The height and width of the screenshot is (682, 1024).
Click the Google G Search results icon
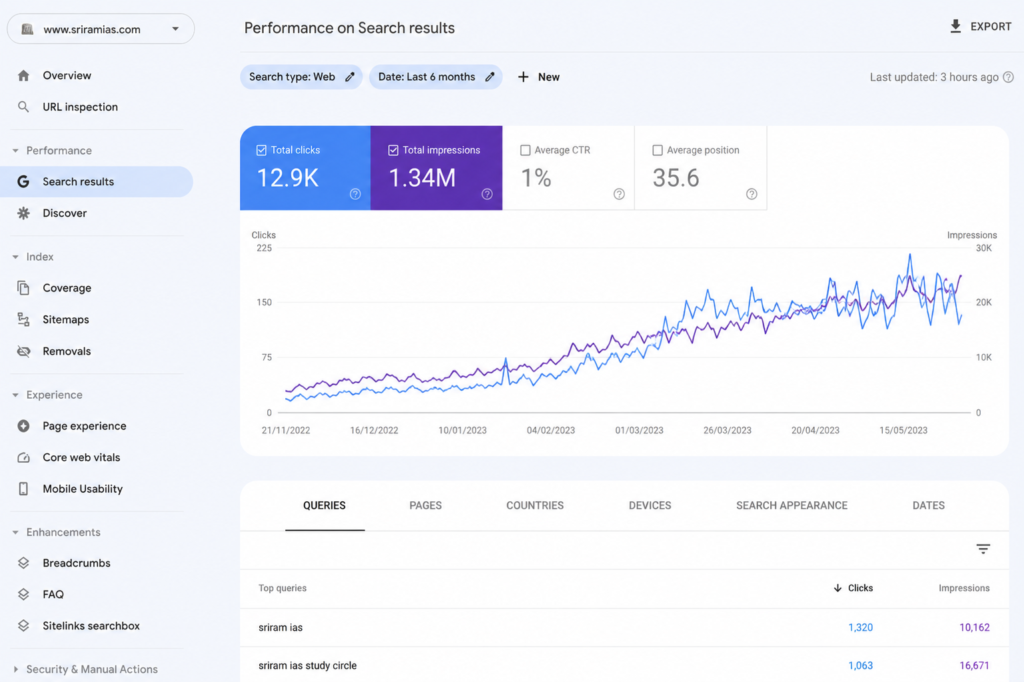(x=24, y=182)
